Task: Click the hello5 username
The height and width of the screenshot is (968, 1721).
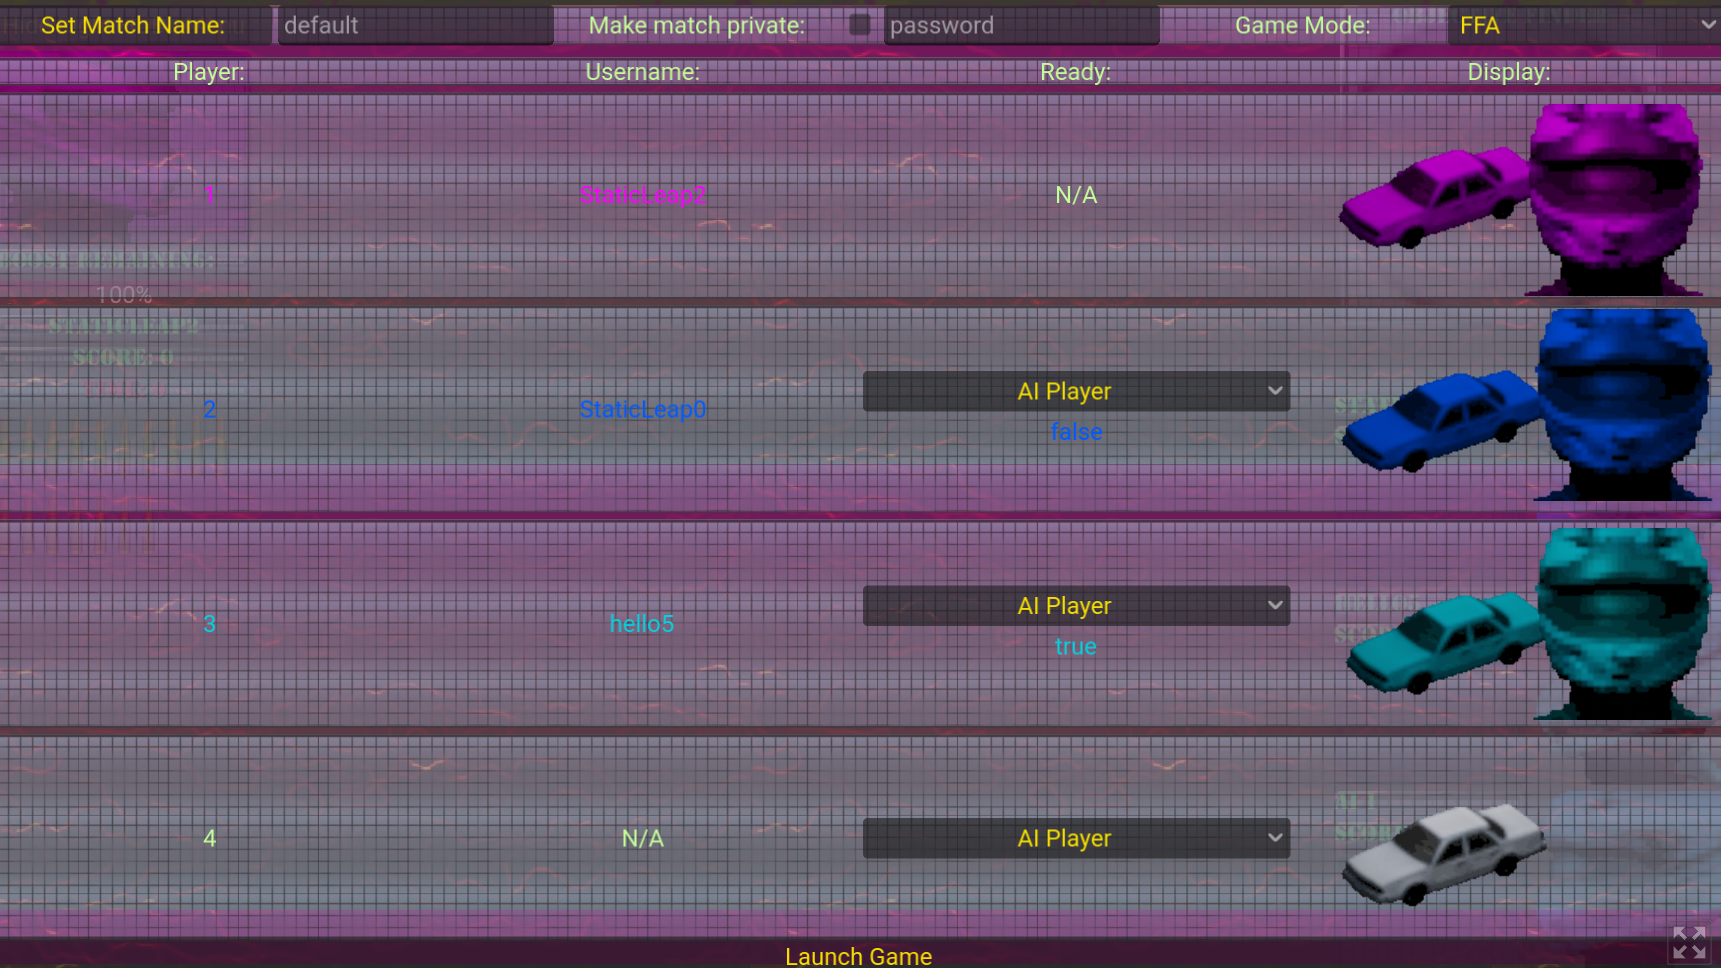Action: click(x=642, y=624)
